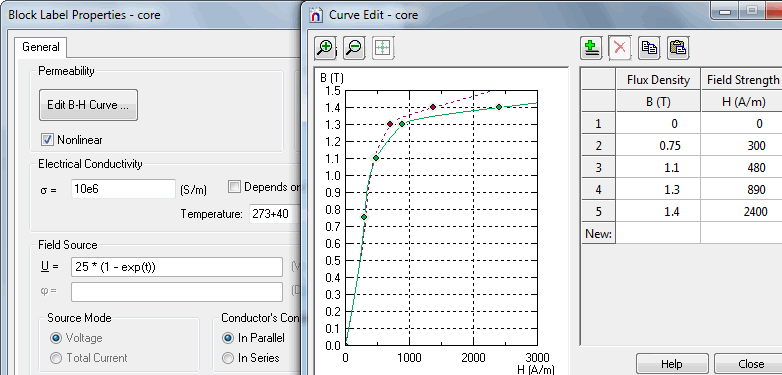
Task: Select row header 5 in curve table
Action: tap(598, 211)
